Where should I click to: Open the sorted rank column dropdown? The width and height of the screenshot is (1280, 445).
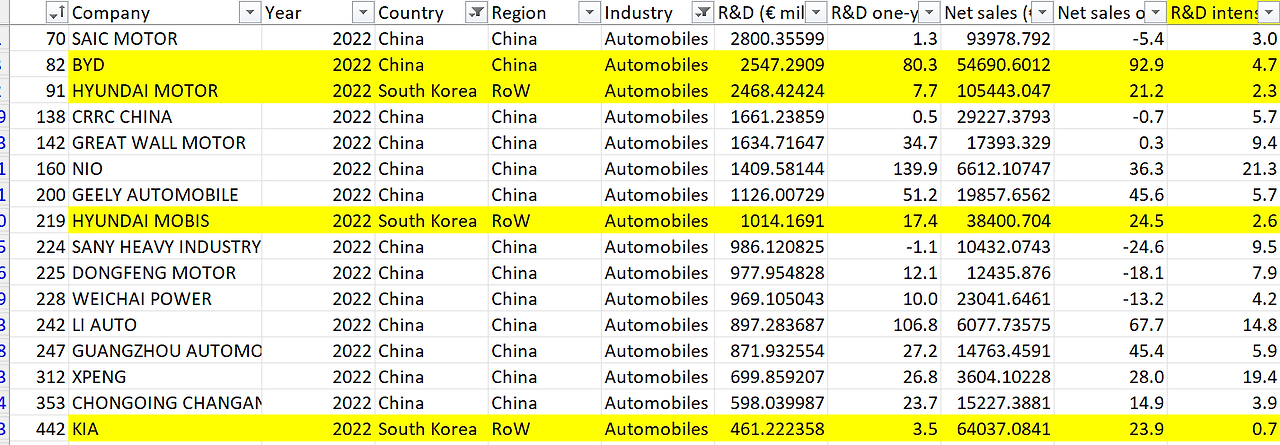(x=57, y=13)
